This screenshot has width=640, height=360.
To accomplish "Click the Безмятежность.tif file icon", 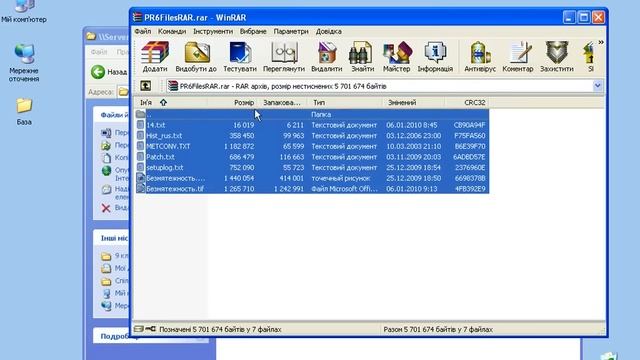I will click(x=140, y=189).
